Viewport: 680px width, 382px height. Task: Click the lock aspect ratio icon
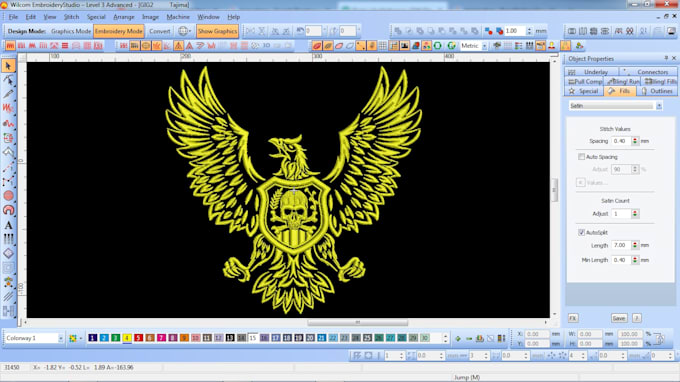pos(659,339)
